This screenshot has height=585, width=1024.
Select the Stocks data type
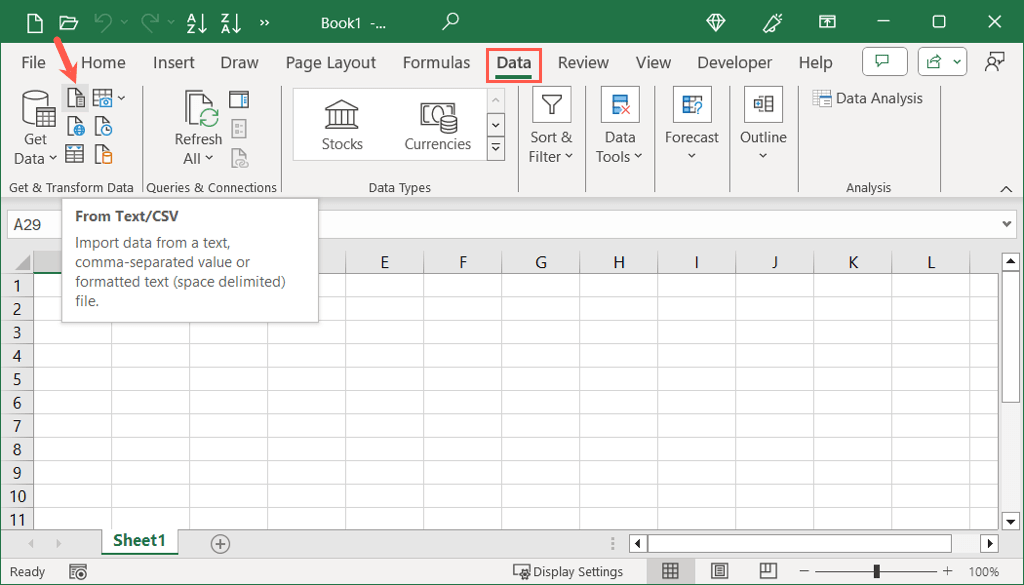342,124
